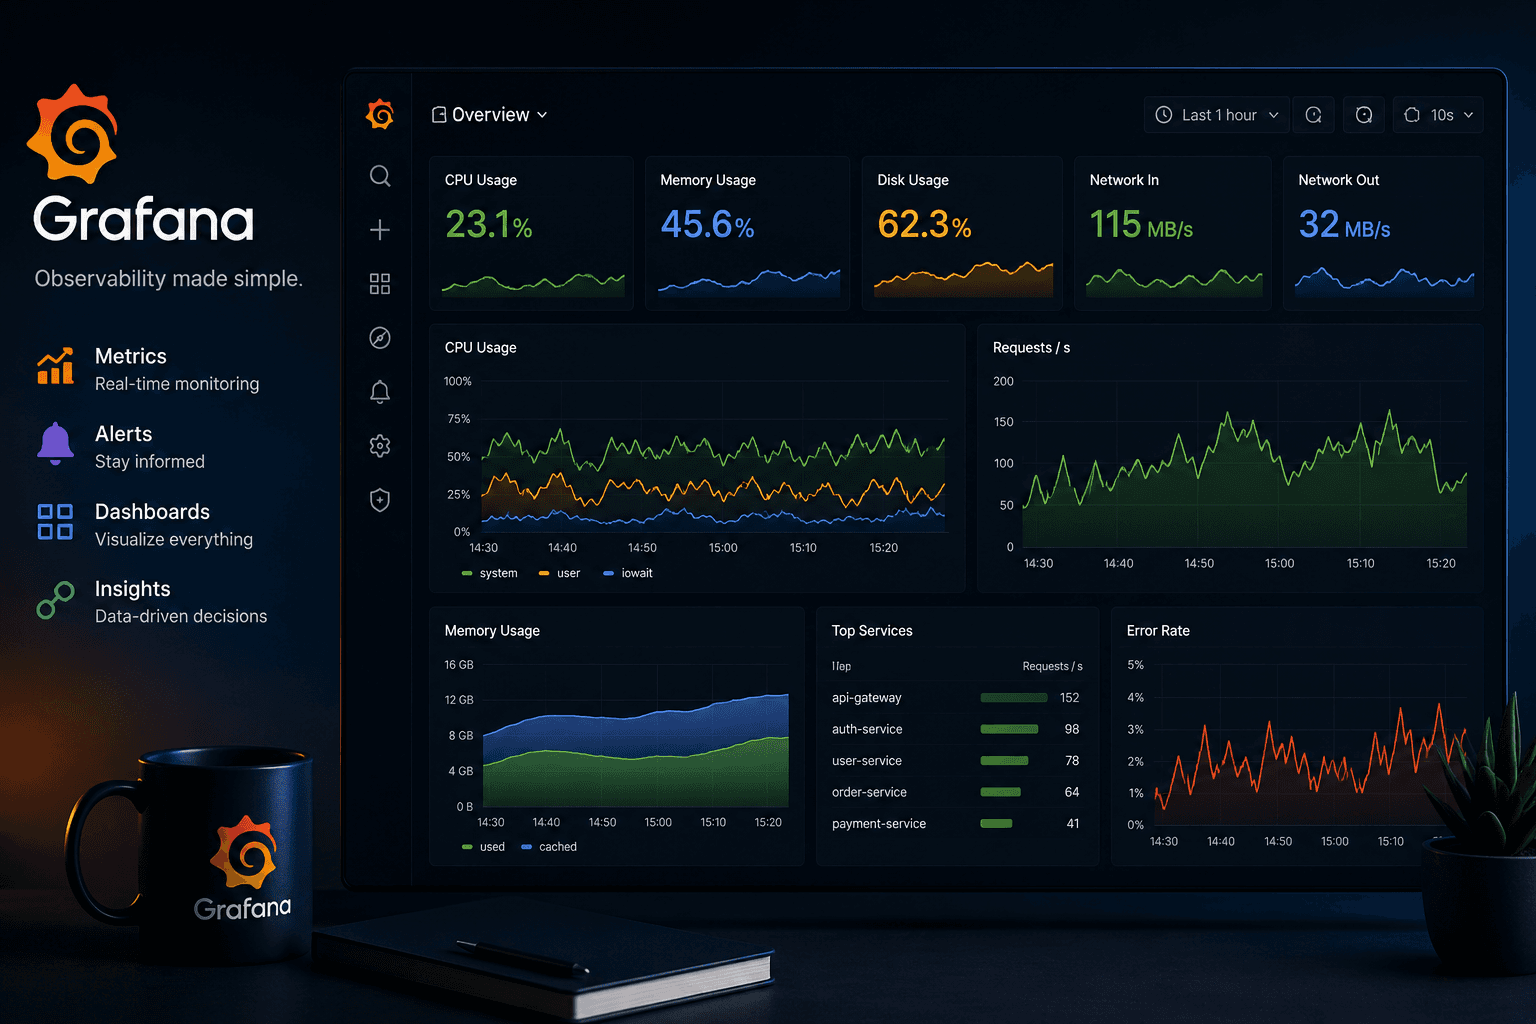Open the search magnifier in sidebar

coord(380,176)
